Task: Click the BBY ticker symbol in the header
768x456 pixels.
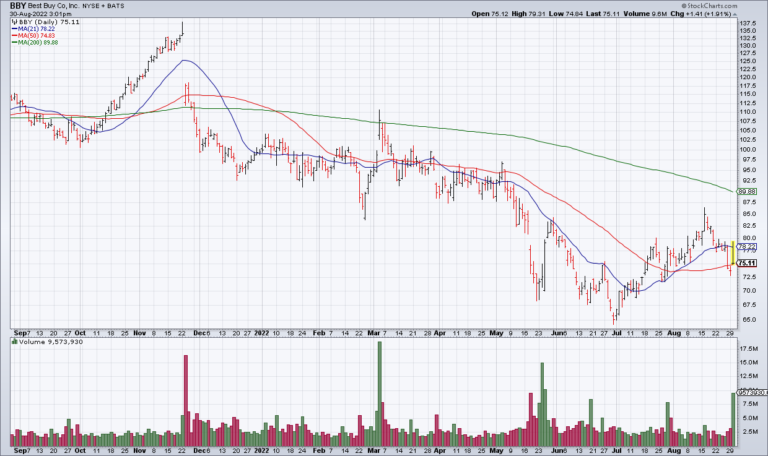Action: (18, 6)
